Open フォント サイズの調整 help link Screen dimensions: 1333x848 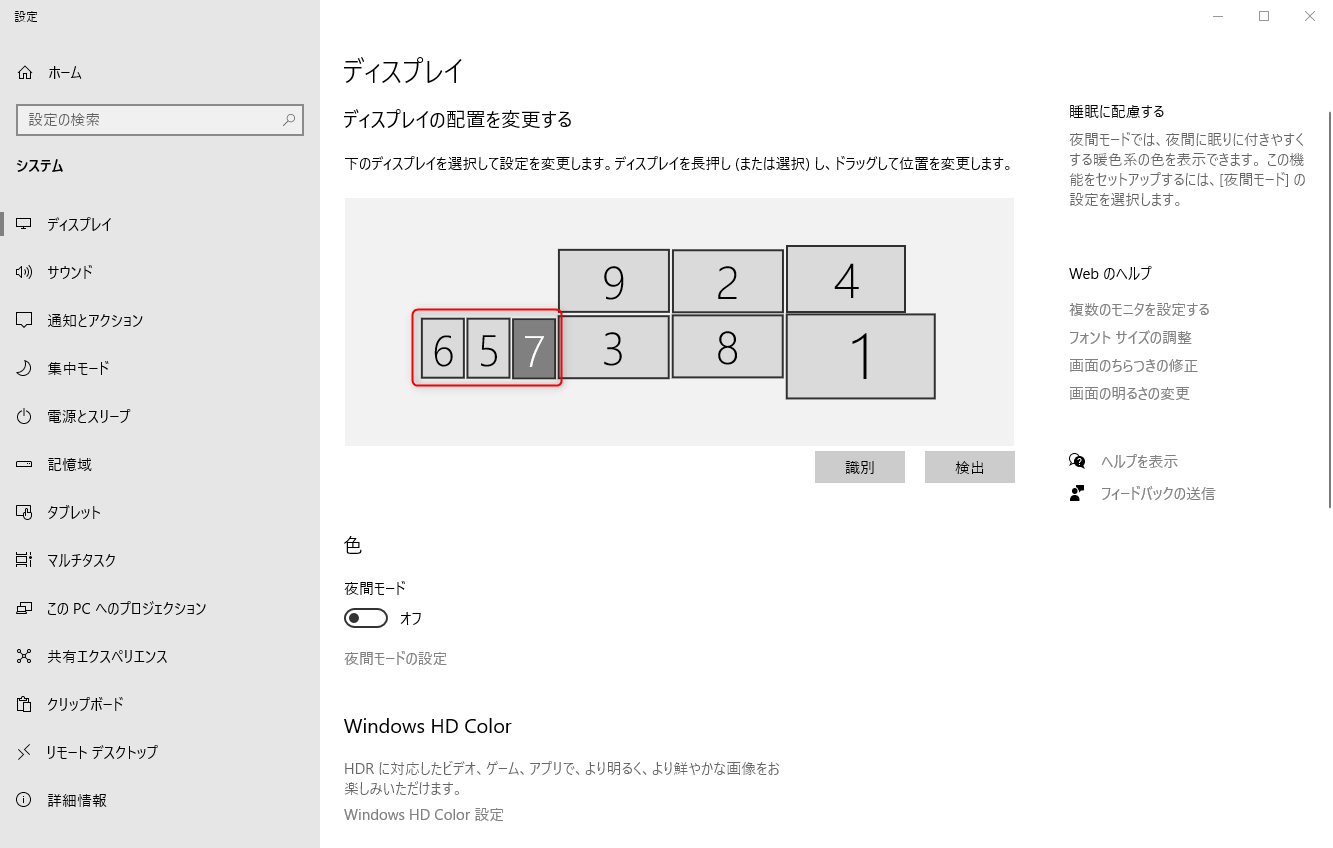(x=1130, y=338)
